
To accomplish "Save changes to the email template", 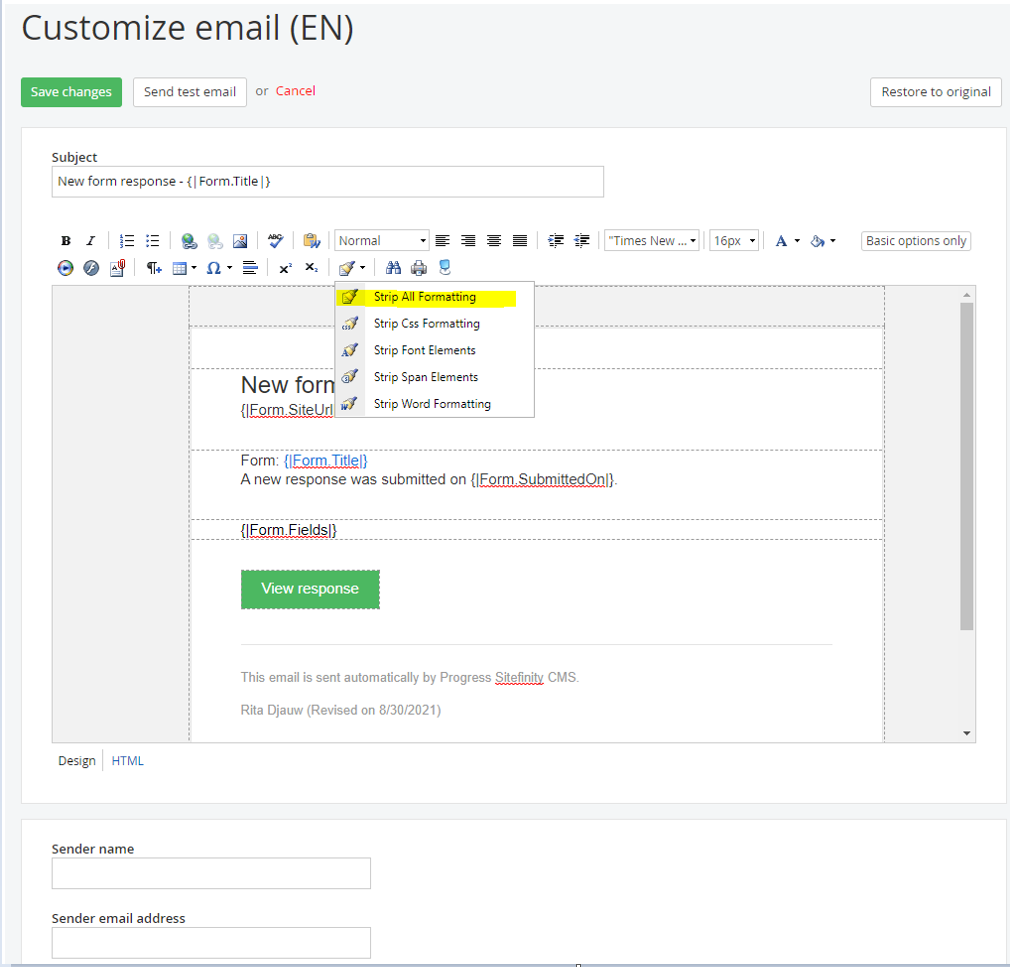I will pyautogui.click(x=71, y=92).
